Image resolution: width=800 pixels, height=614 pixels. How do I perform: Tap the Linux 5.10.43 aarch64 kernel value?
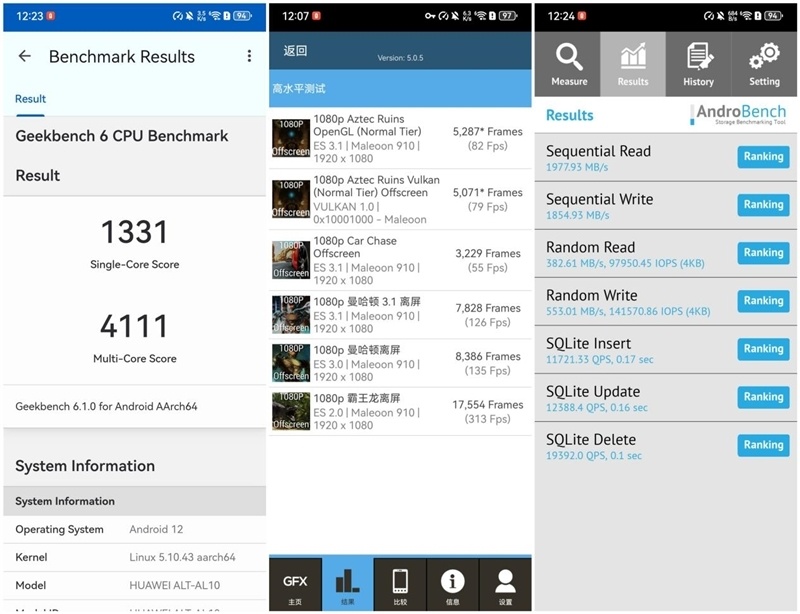pos(182,557)
